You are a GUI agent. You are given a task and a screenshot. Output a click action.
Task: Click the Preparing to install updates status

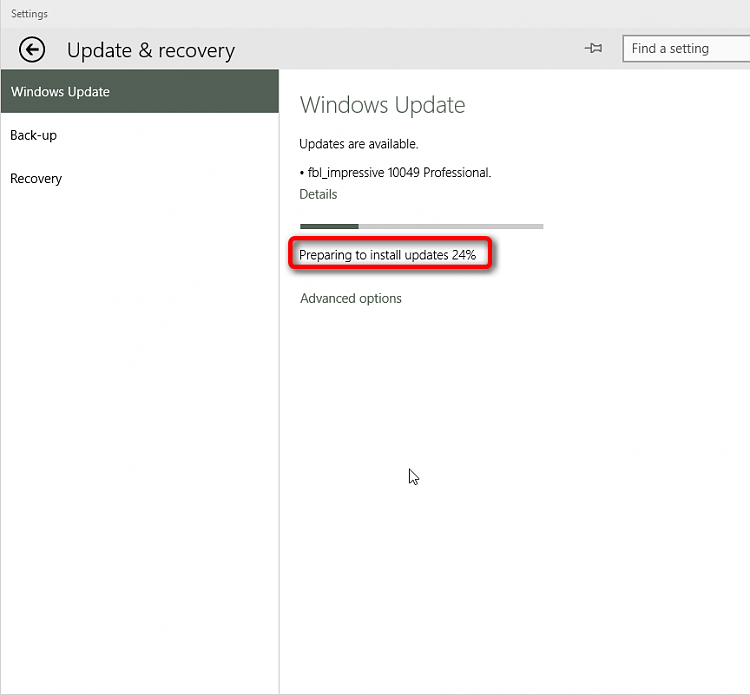tap(387, 255)
